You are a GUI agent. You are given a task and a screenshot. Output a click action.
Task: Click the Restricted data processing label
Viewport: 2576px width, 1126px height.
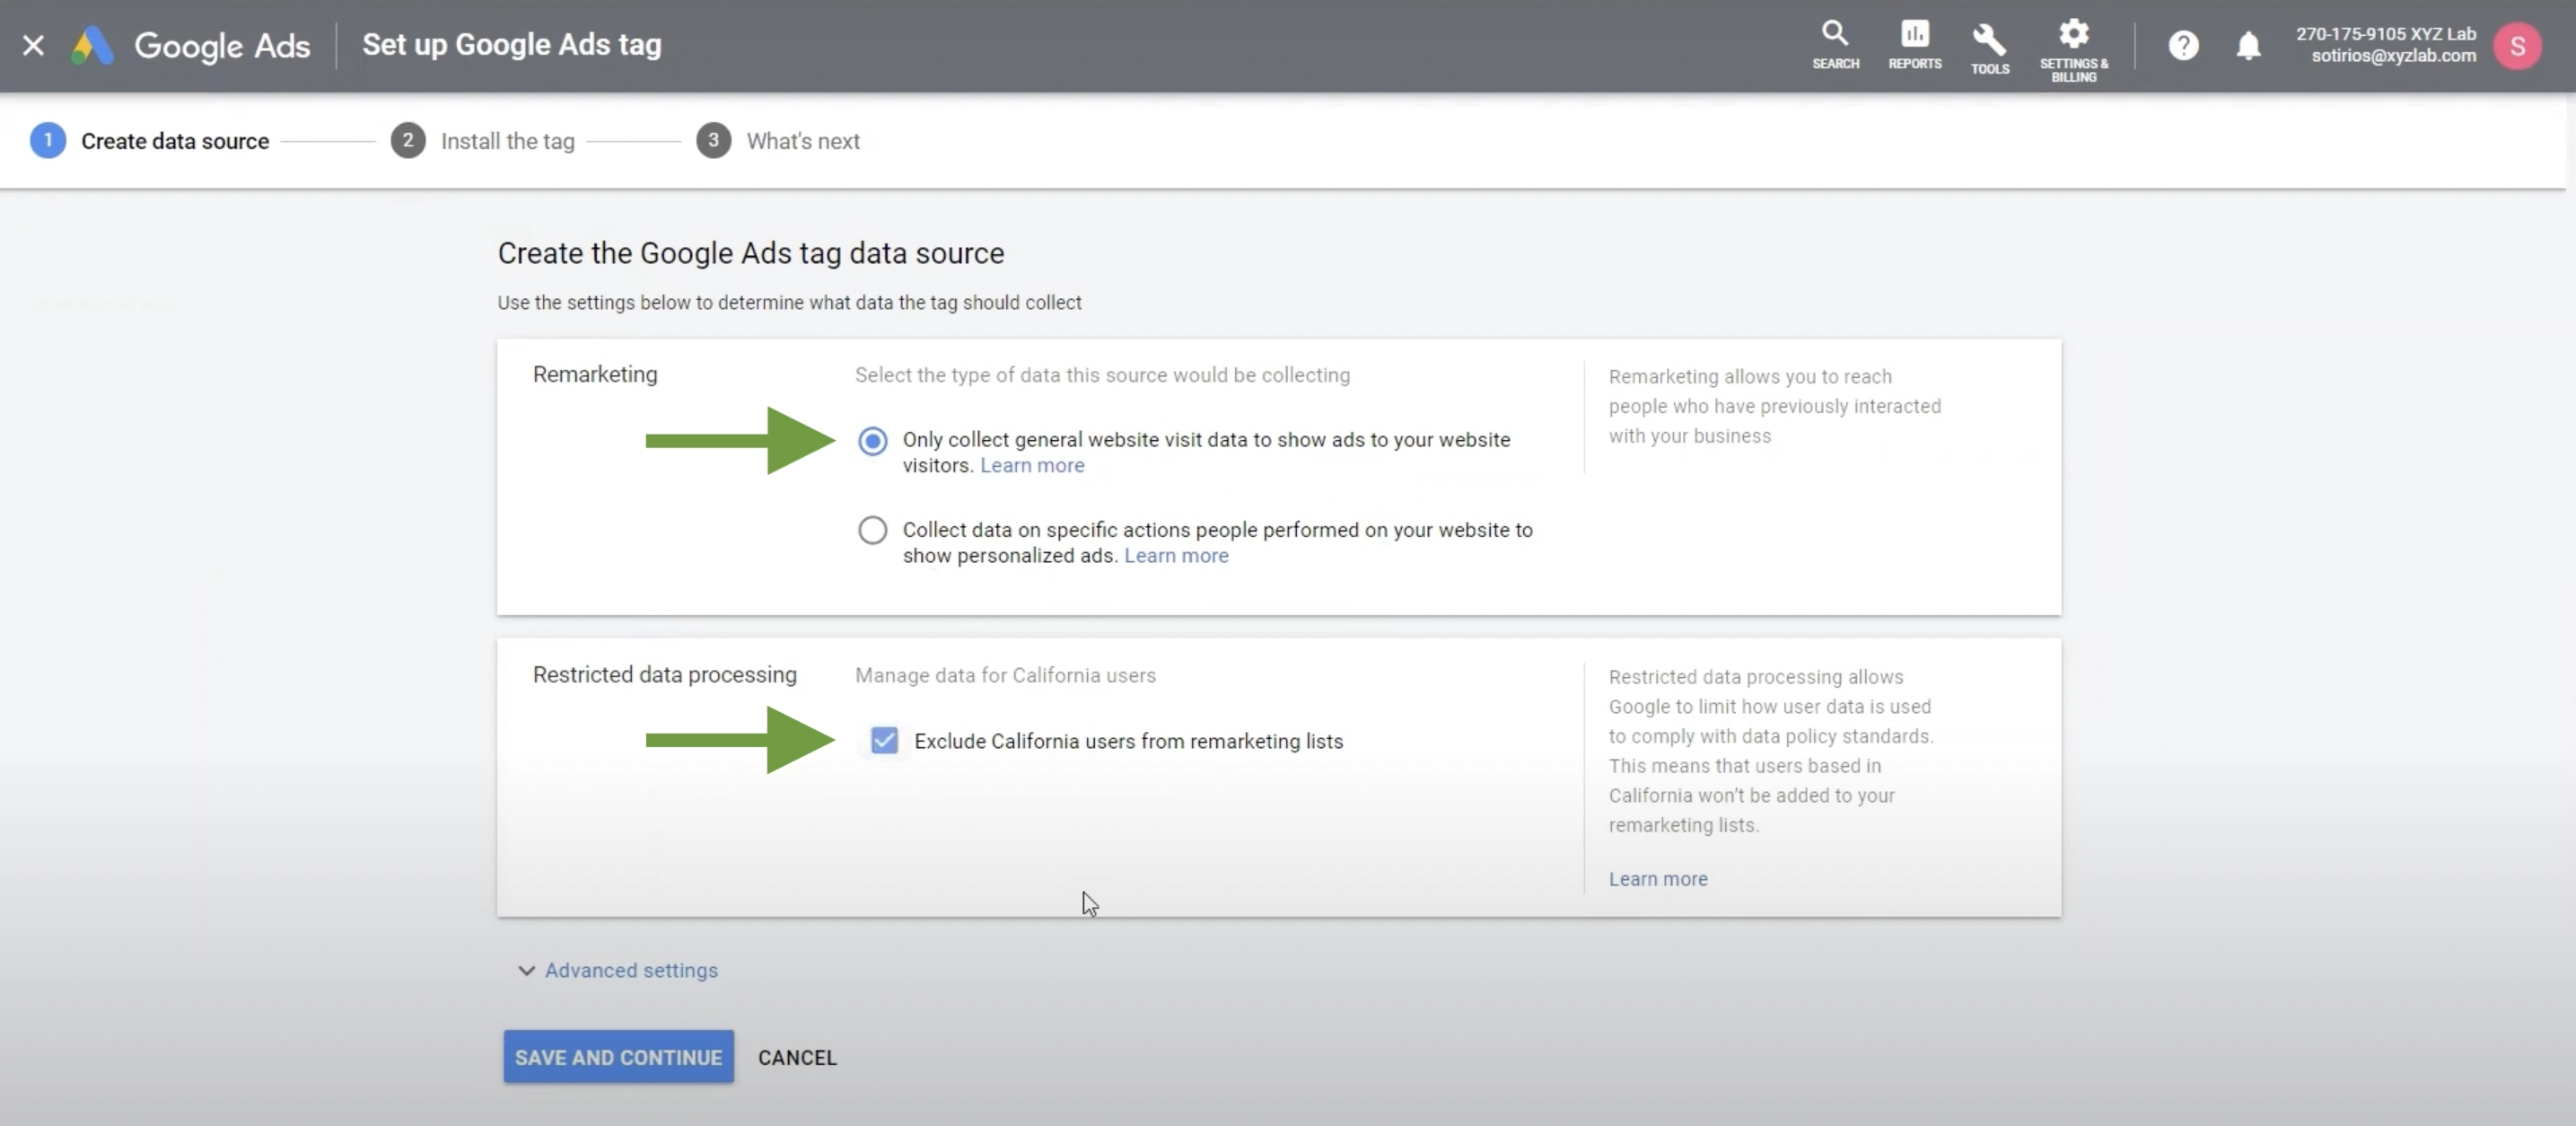(664, 675)
